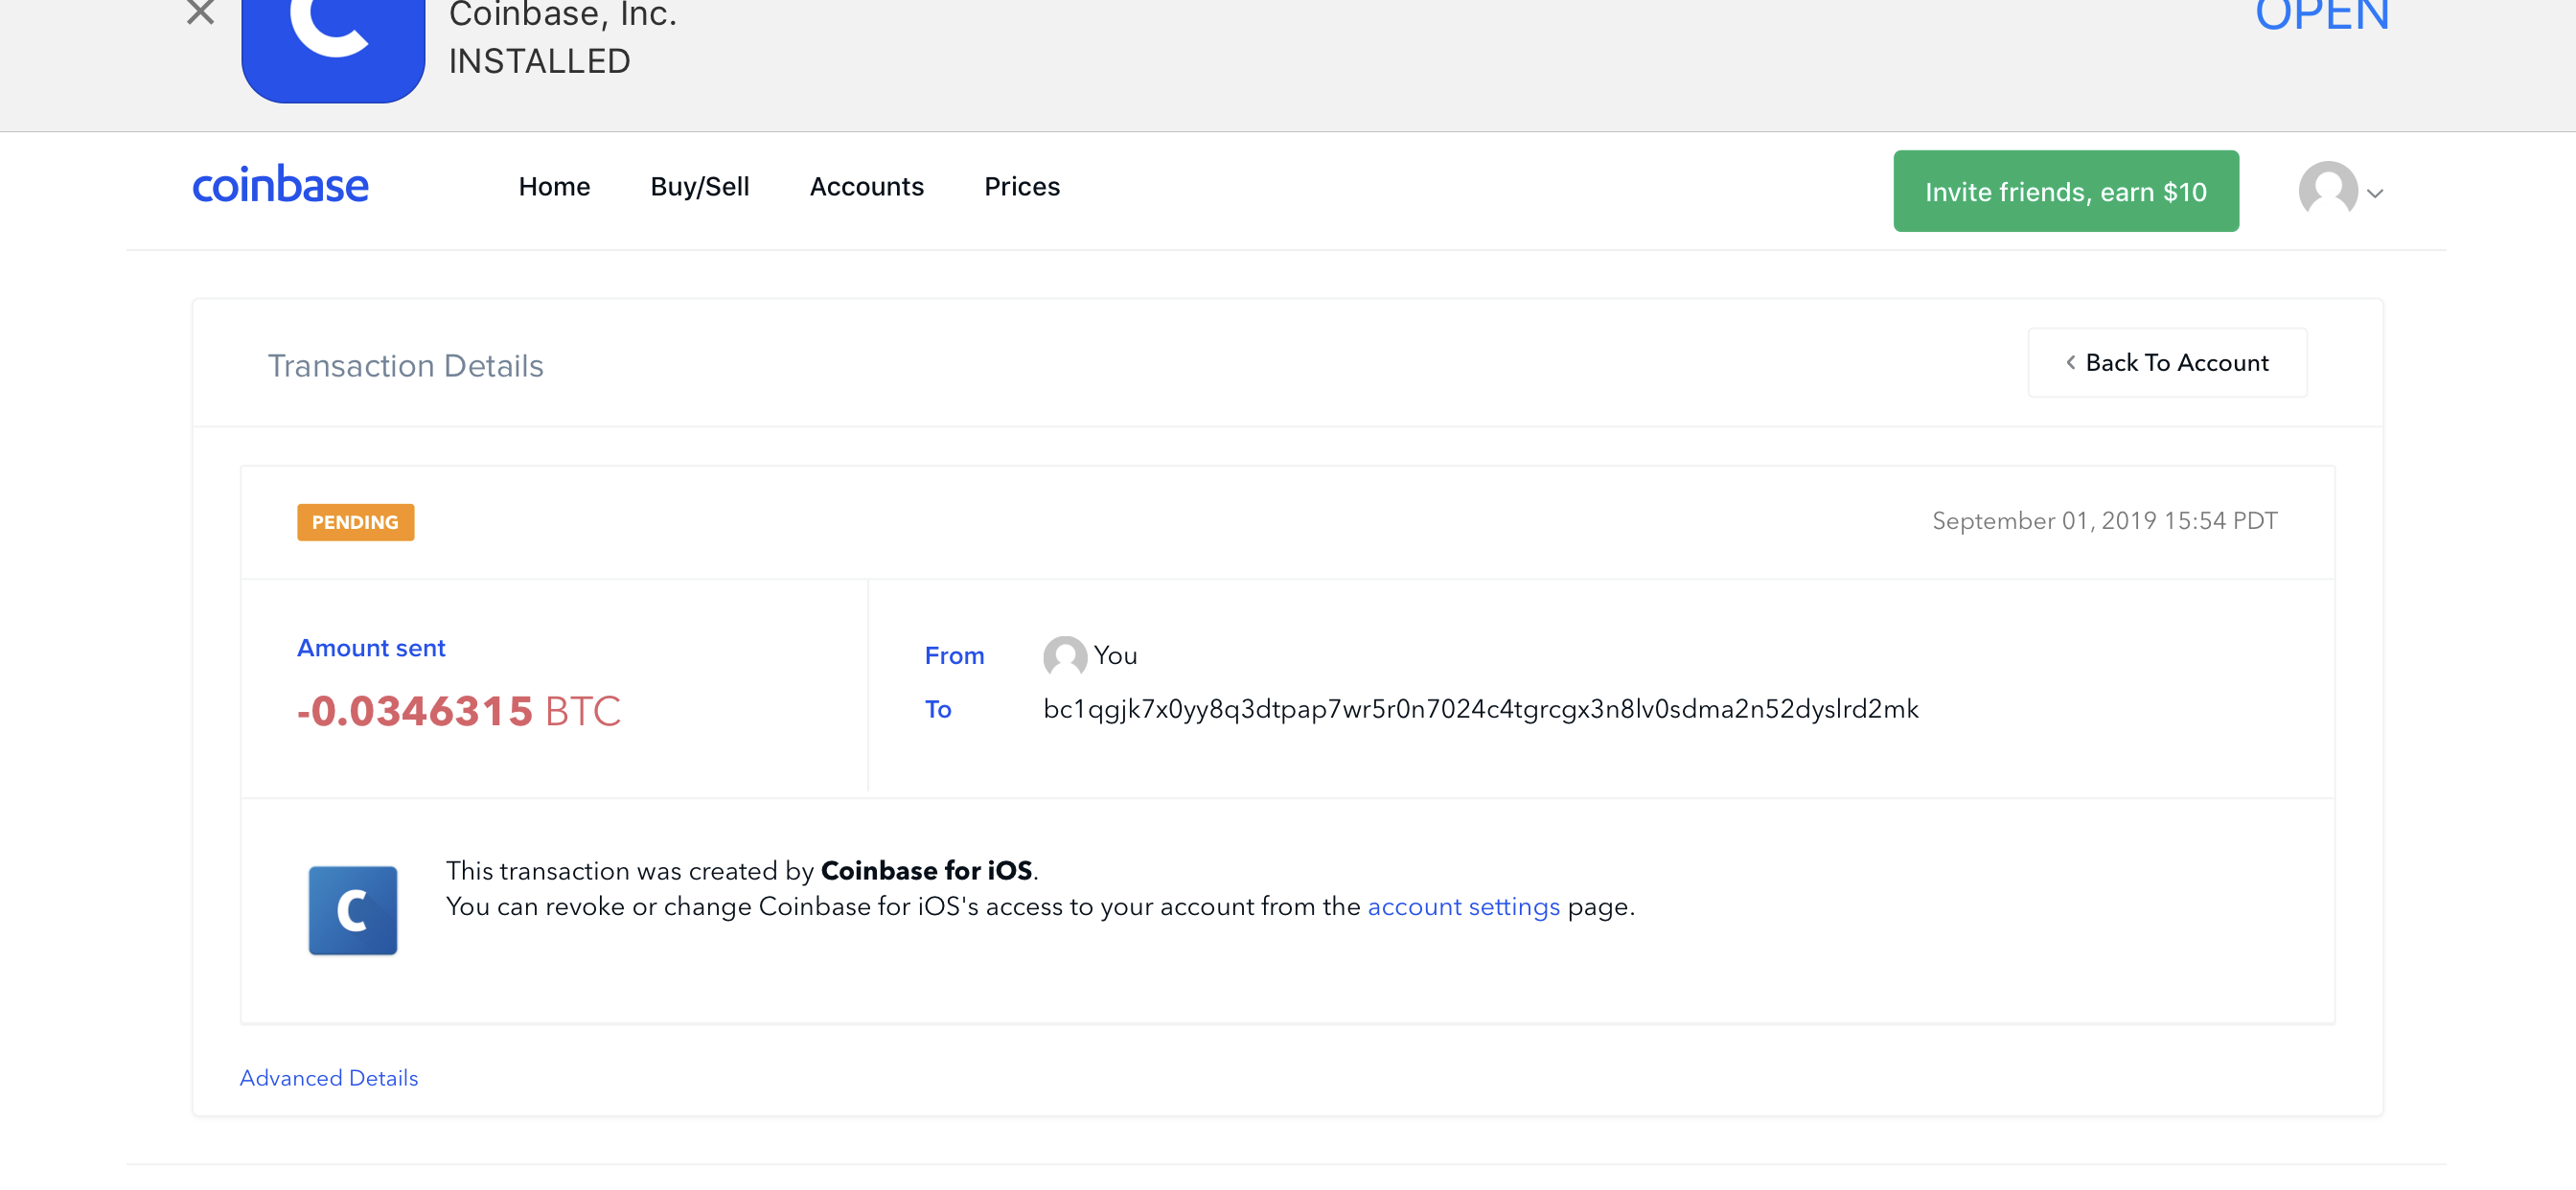Click the coinbase logo

coord(280,186)
